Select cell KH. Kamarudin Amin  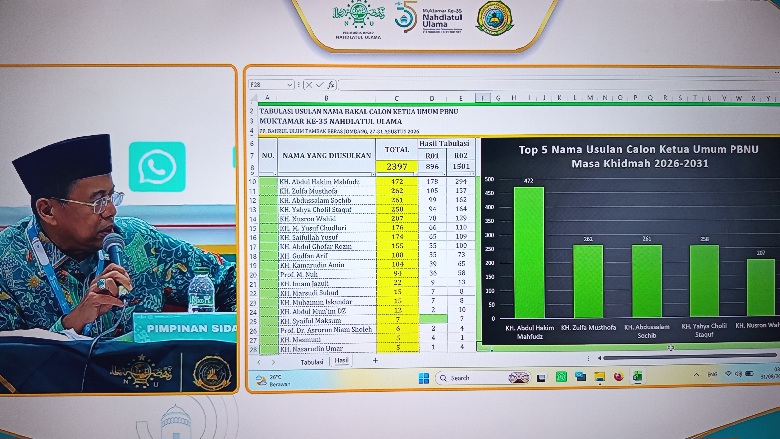click(x=326, y=265)
